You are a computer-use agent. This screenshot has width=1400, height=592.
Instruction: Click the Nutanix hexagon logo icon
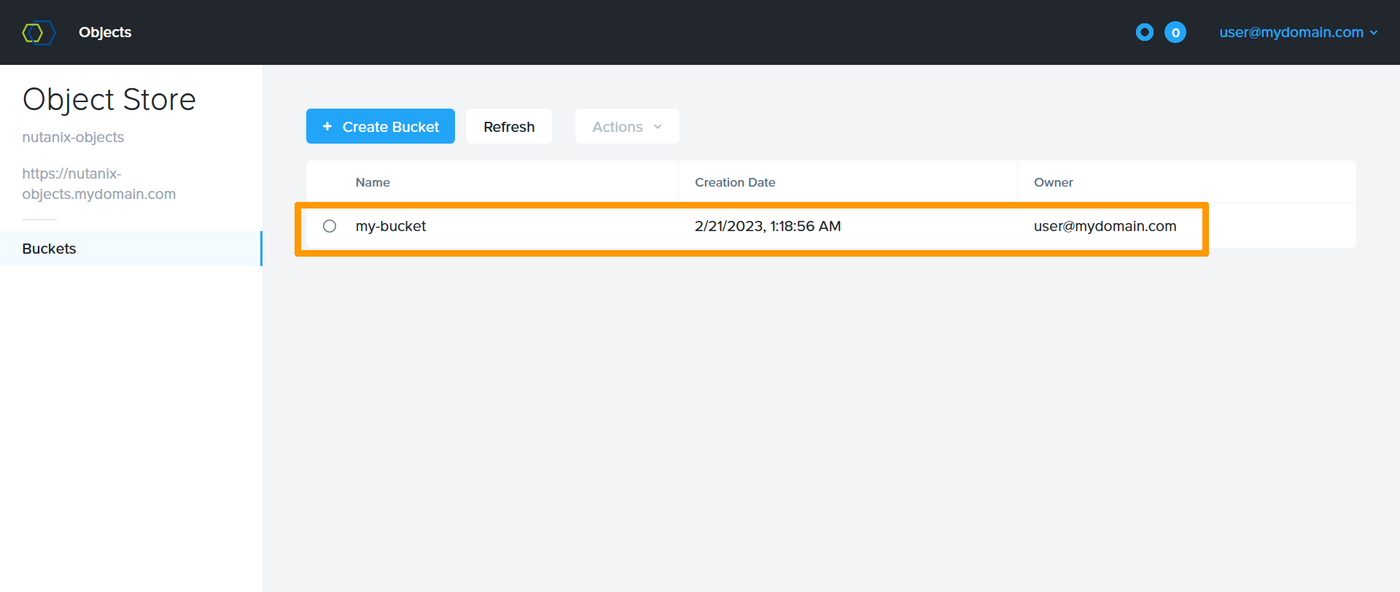tap(38, 33)
